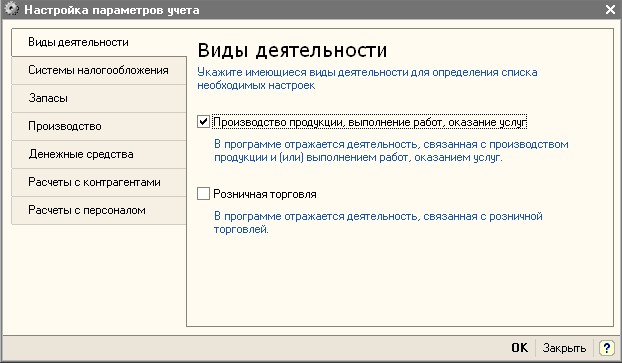Select the Виды деятельности tab
This screenshot has height=363, width=622.
click(99, 42)
